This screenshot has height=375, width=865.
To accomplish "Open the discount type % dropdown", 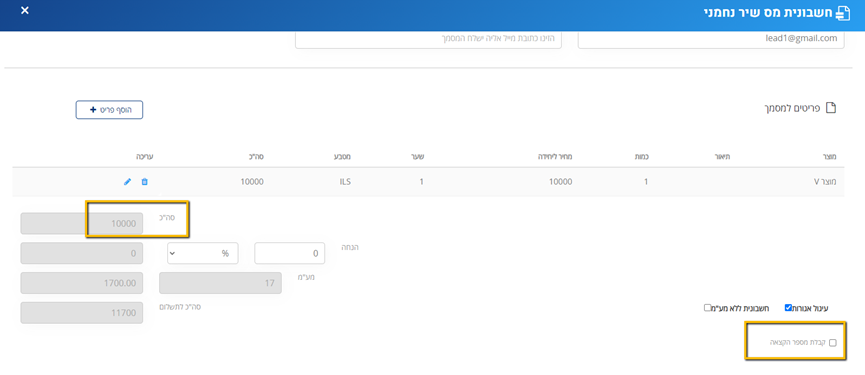I will 203,254.
